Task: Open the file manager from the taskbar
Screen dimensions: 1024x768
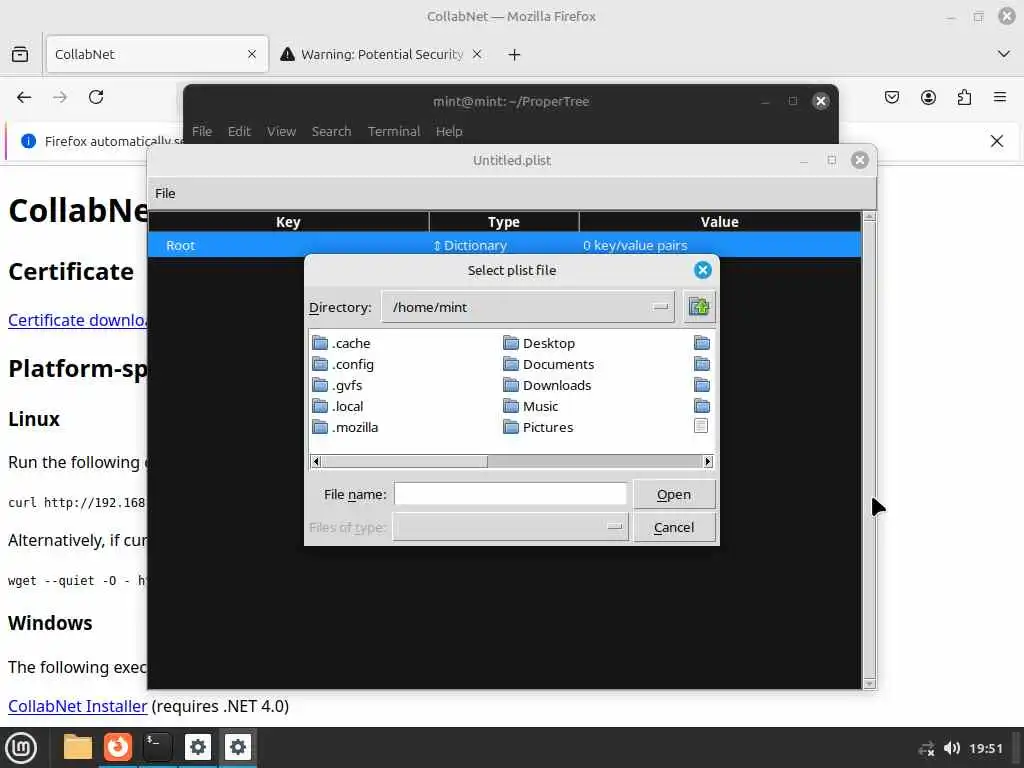Action: 78,747
